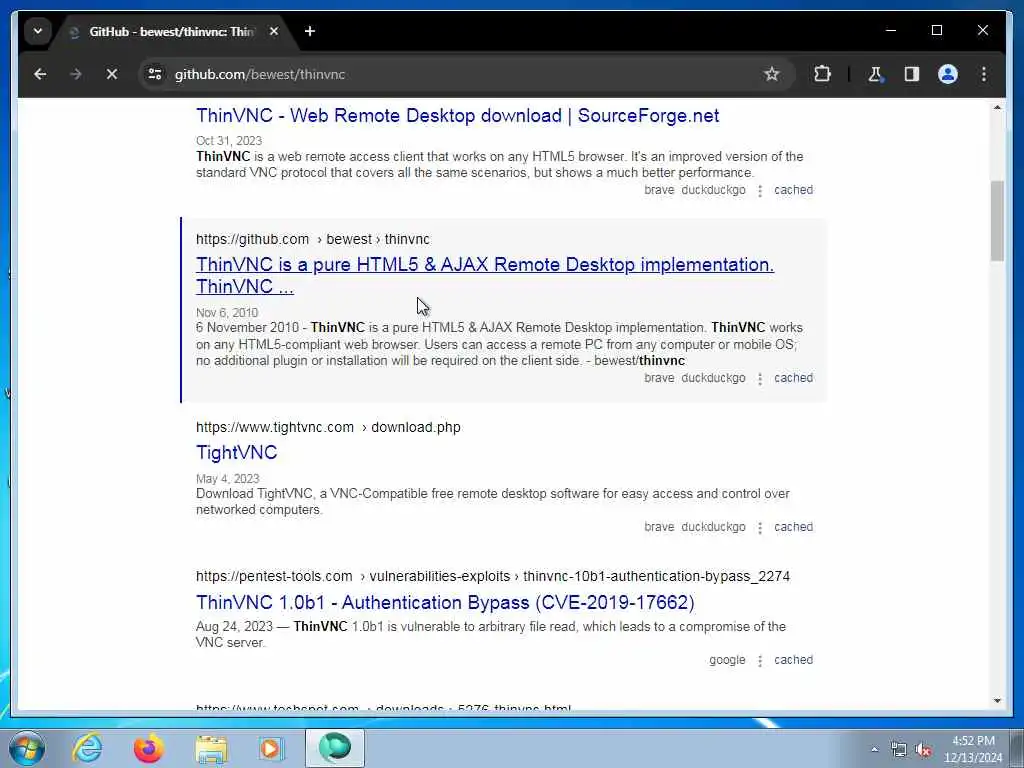Click the page scrollbar up arrow
Viewport: 1024px width, 768px height.
[x=997, y=107]
